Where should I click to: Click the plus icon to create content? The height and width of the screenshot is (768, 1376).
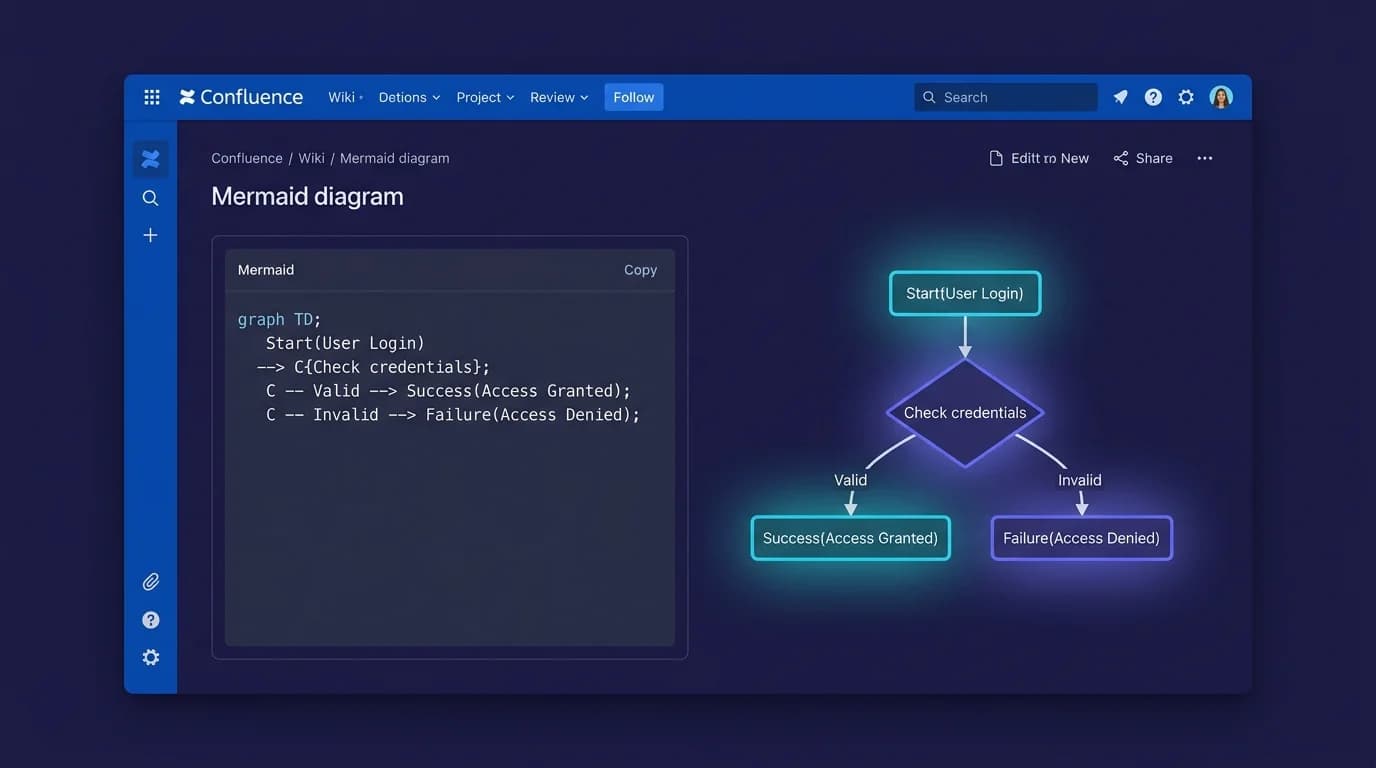(150, 234)
